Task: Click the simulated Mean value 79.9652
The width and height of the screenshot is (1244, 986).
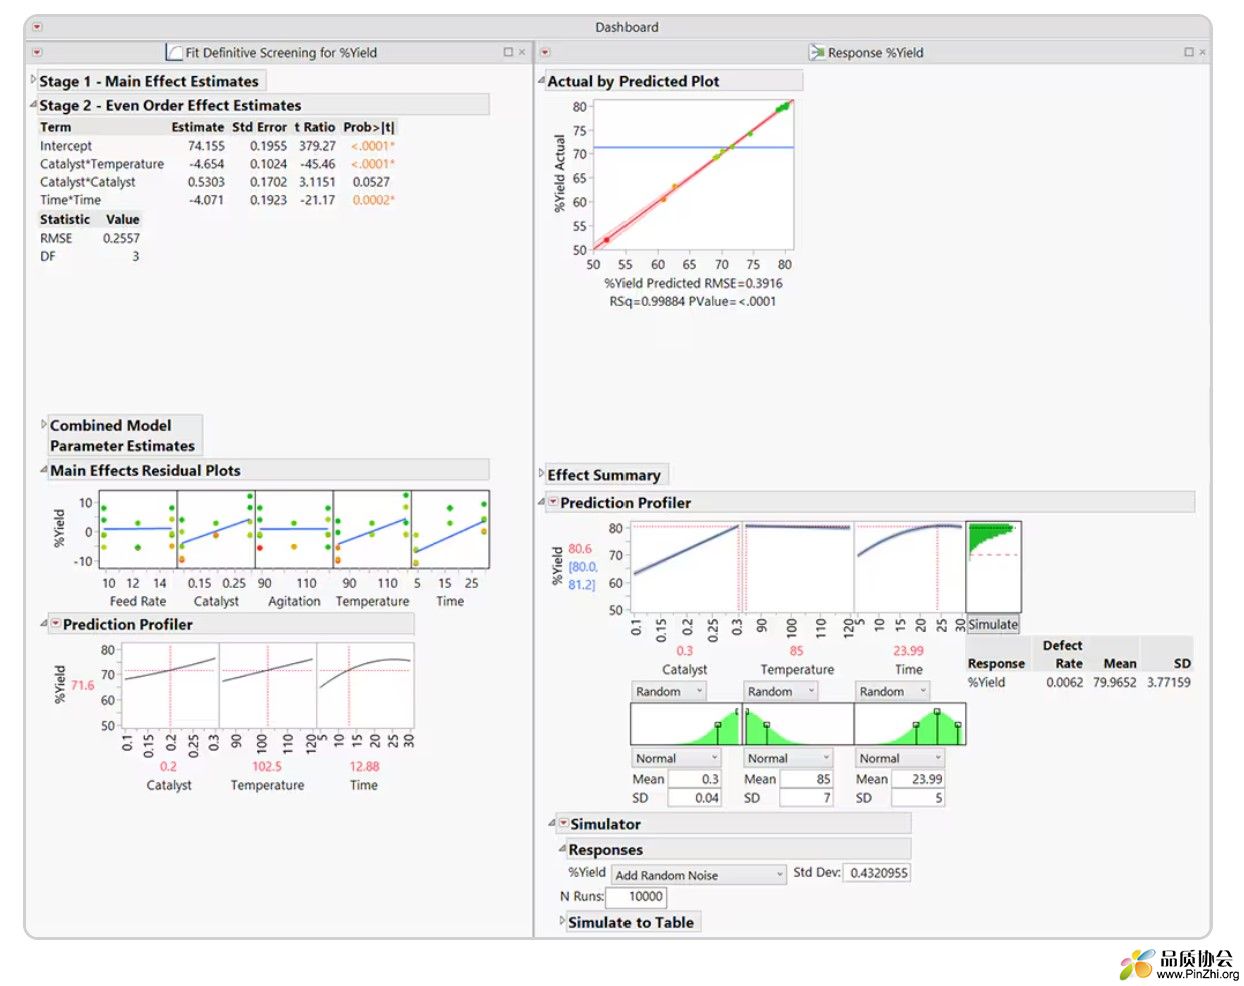Action: tap(1114, 682)
